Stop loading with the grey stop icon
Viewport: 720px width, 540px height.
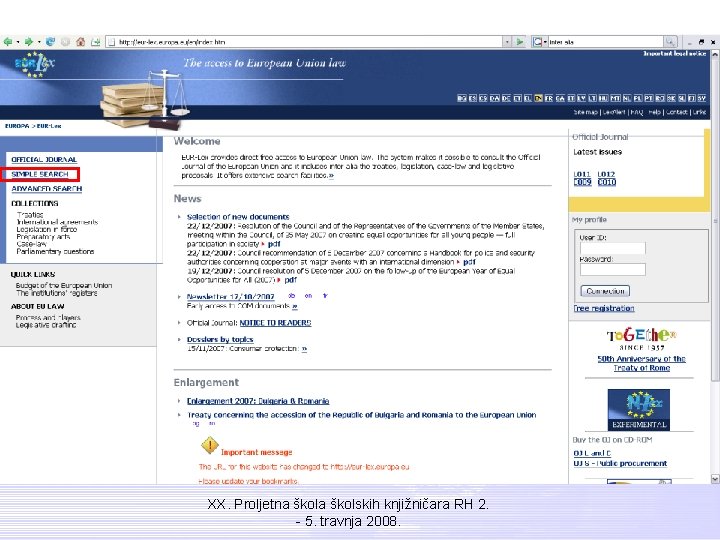pos(65,42)
